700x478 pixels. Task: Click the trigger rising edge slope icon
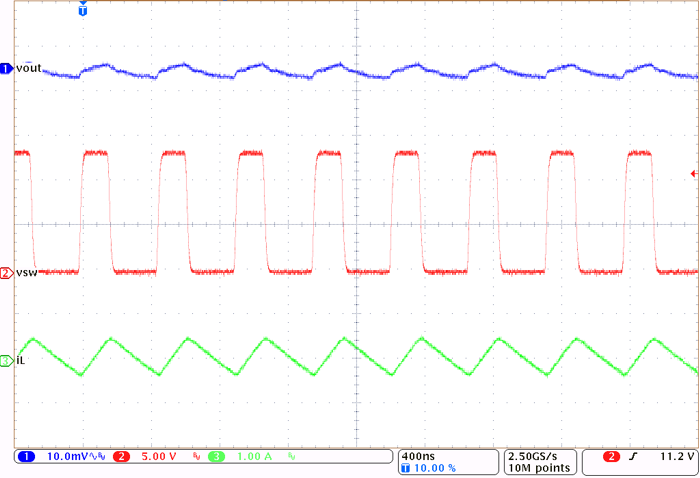[637, 456]
